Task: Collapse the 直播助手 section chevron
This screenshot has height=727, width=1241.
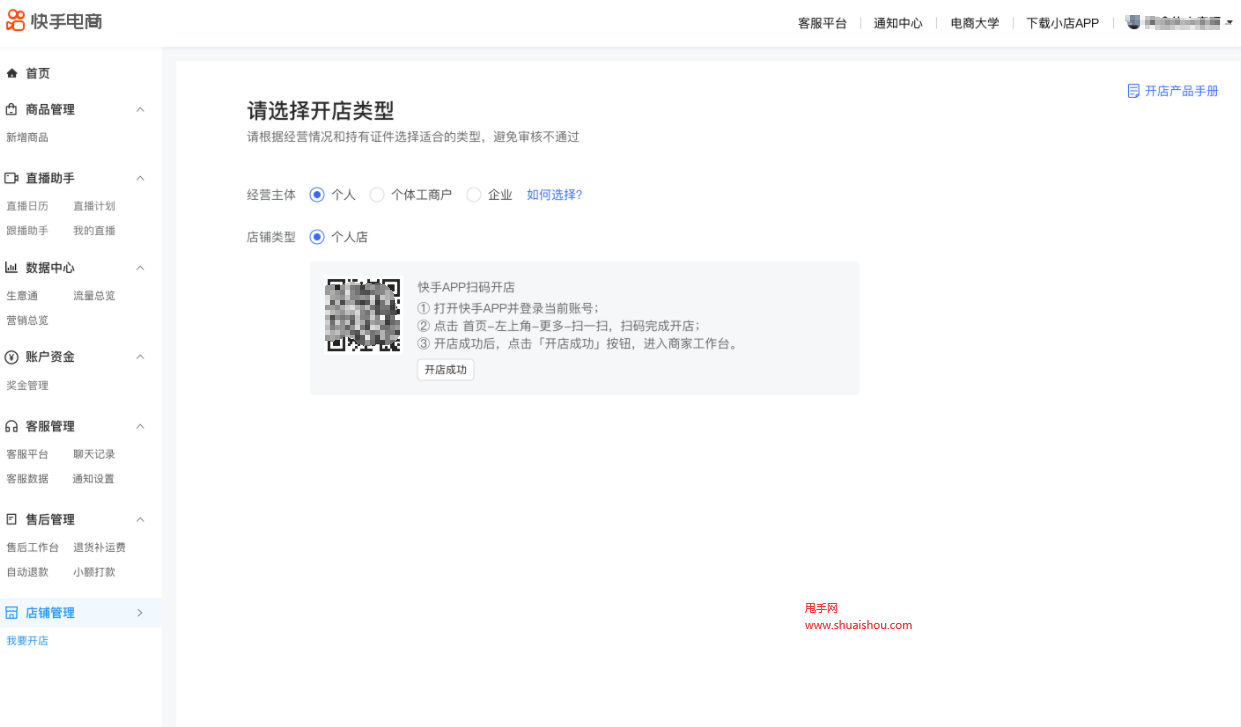Action: (x=140, y=178)
